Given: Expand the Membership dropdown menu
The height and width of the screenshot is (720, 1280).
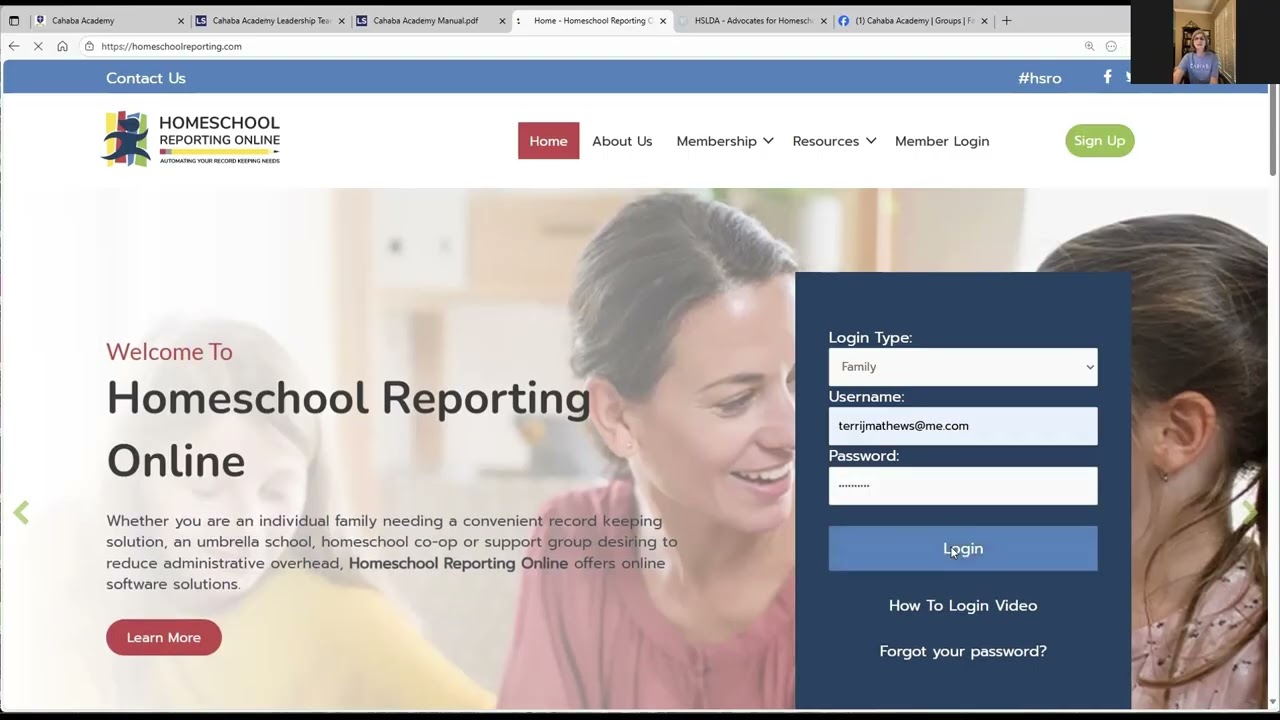Looking at the screenshot, I should click(725, 141).
